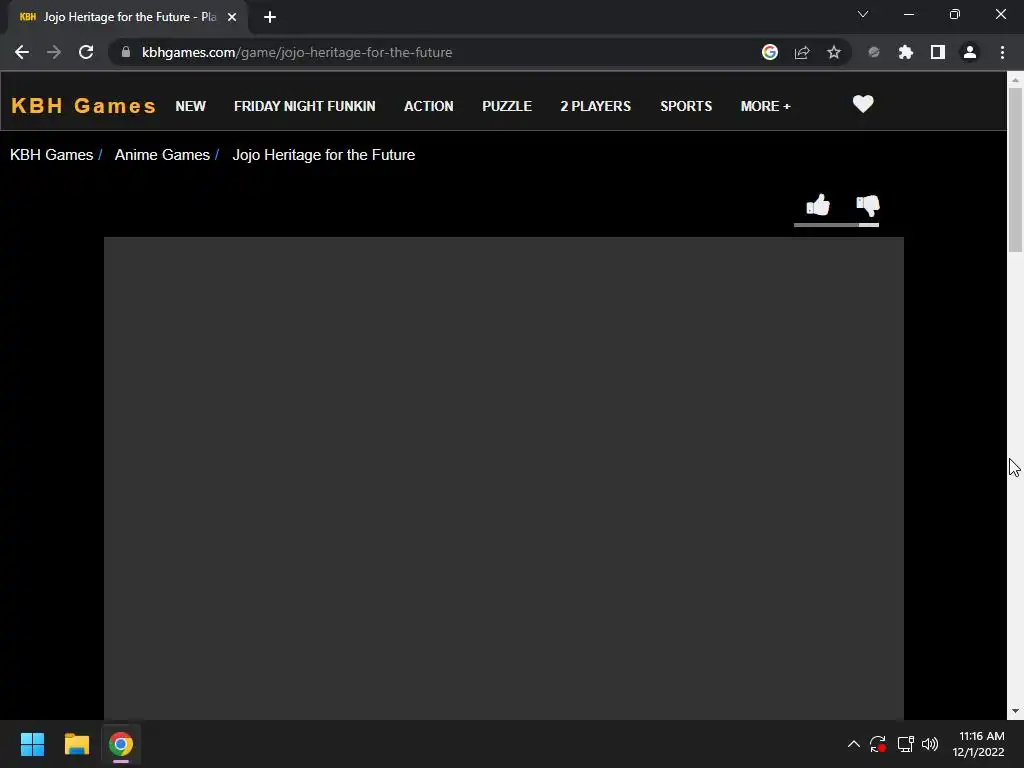Open a new tab with plus button
1024x768 pixels.
point(270,17)
